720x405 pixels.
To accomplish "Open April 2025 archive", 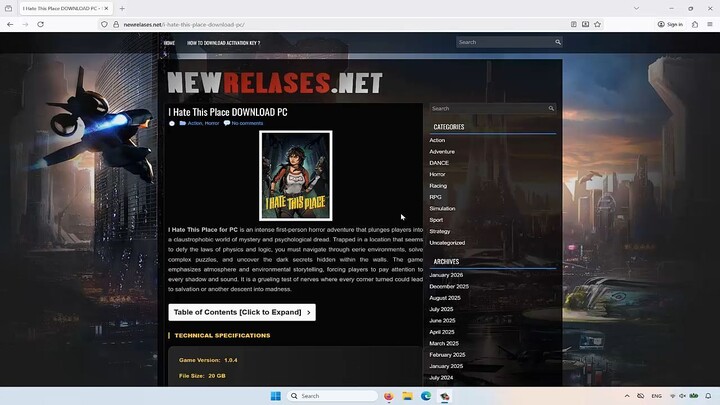I will point(442,332).
